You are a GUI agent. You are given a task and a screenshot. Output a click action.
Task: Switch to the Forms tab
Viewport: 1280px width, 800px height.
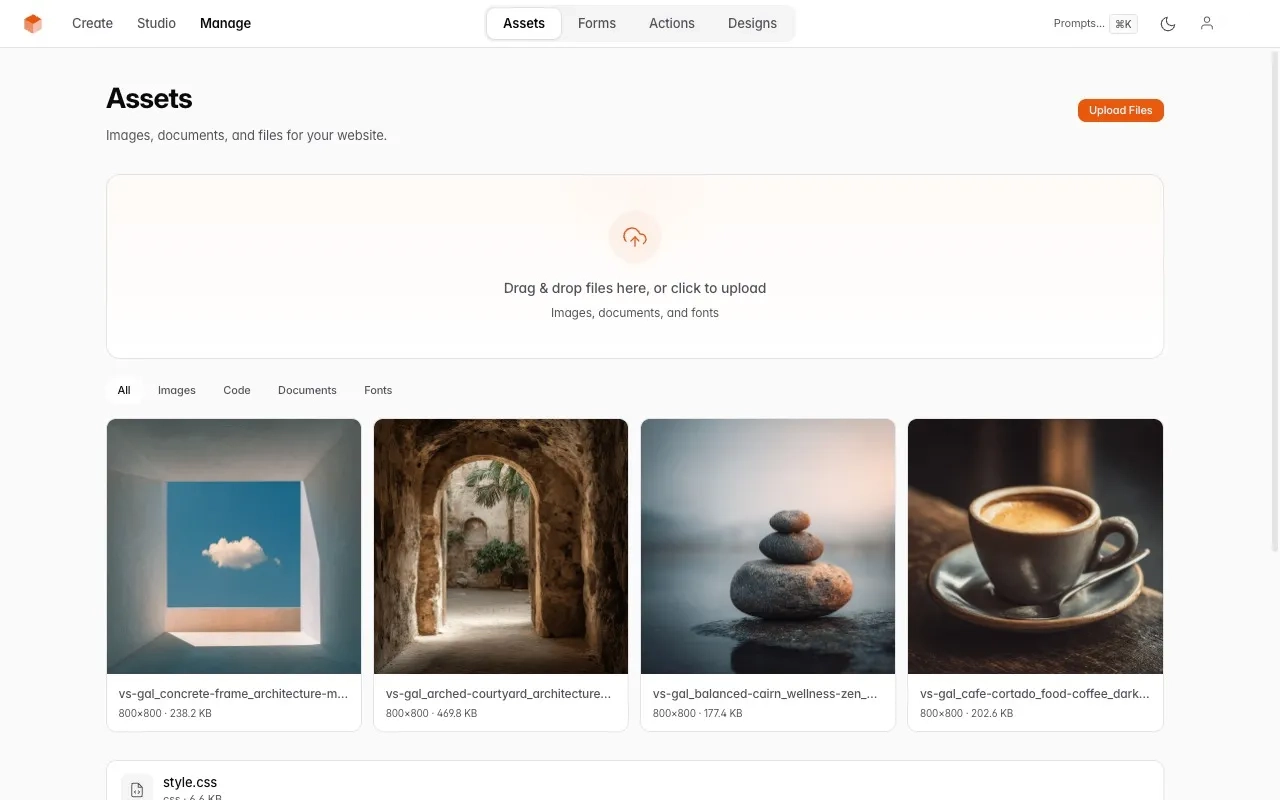tap(596, 22)
